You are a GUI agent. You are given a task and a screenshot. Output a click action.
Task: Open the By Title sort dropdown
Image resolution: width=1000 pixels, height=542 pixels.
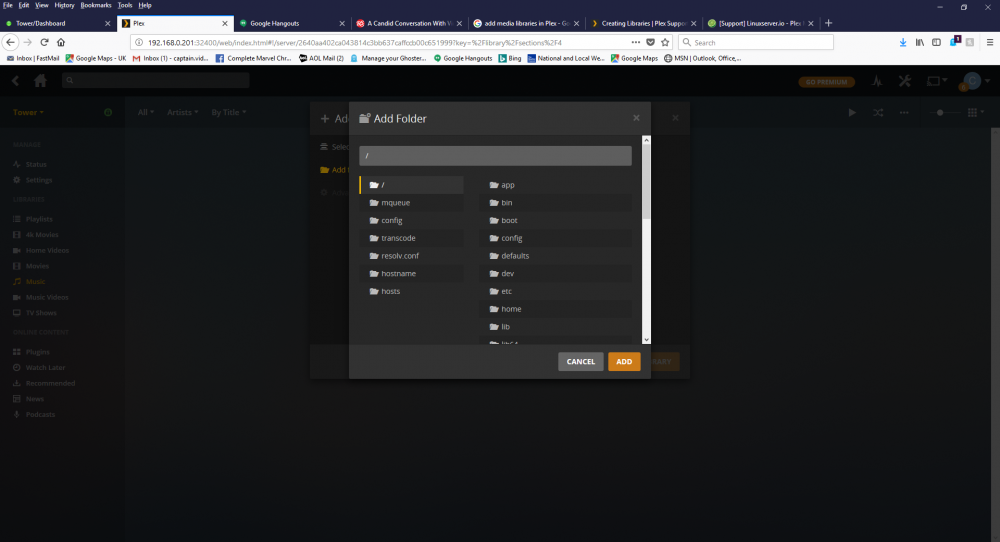point(229,112)
